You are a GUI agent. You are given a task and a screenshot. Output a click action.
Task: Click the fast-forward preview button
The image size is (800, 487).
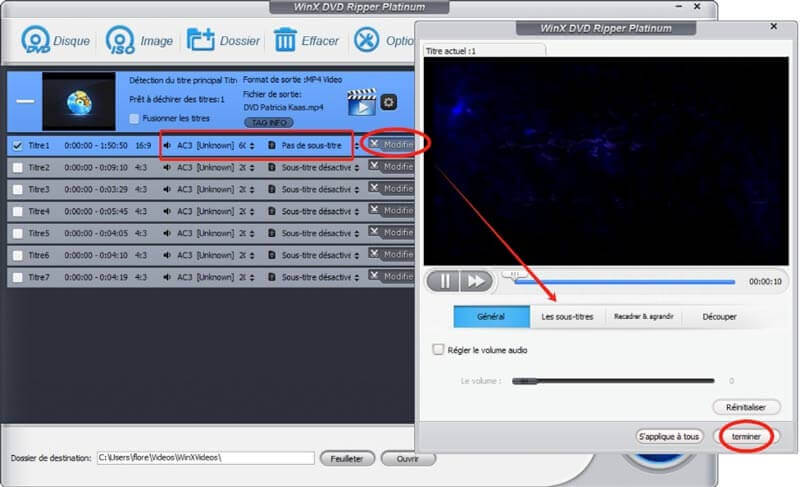(x=476, y=281)
